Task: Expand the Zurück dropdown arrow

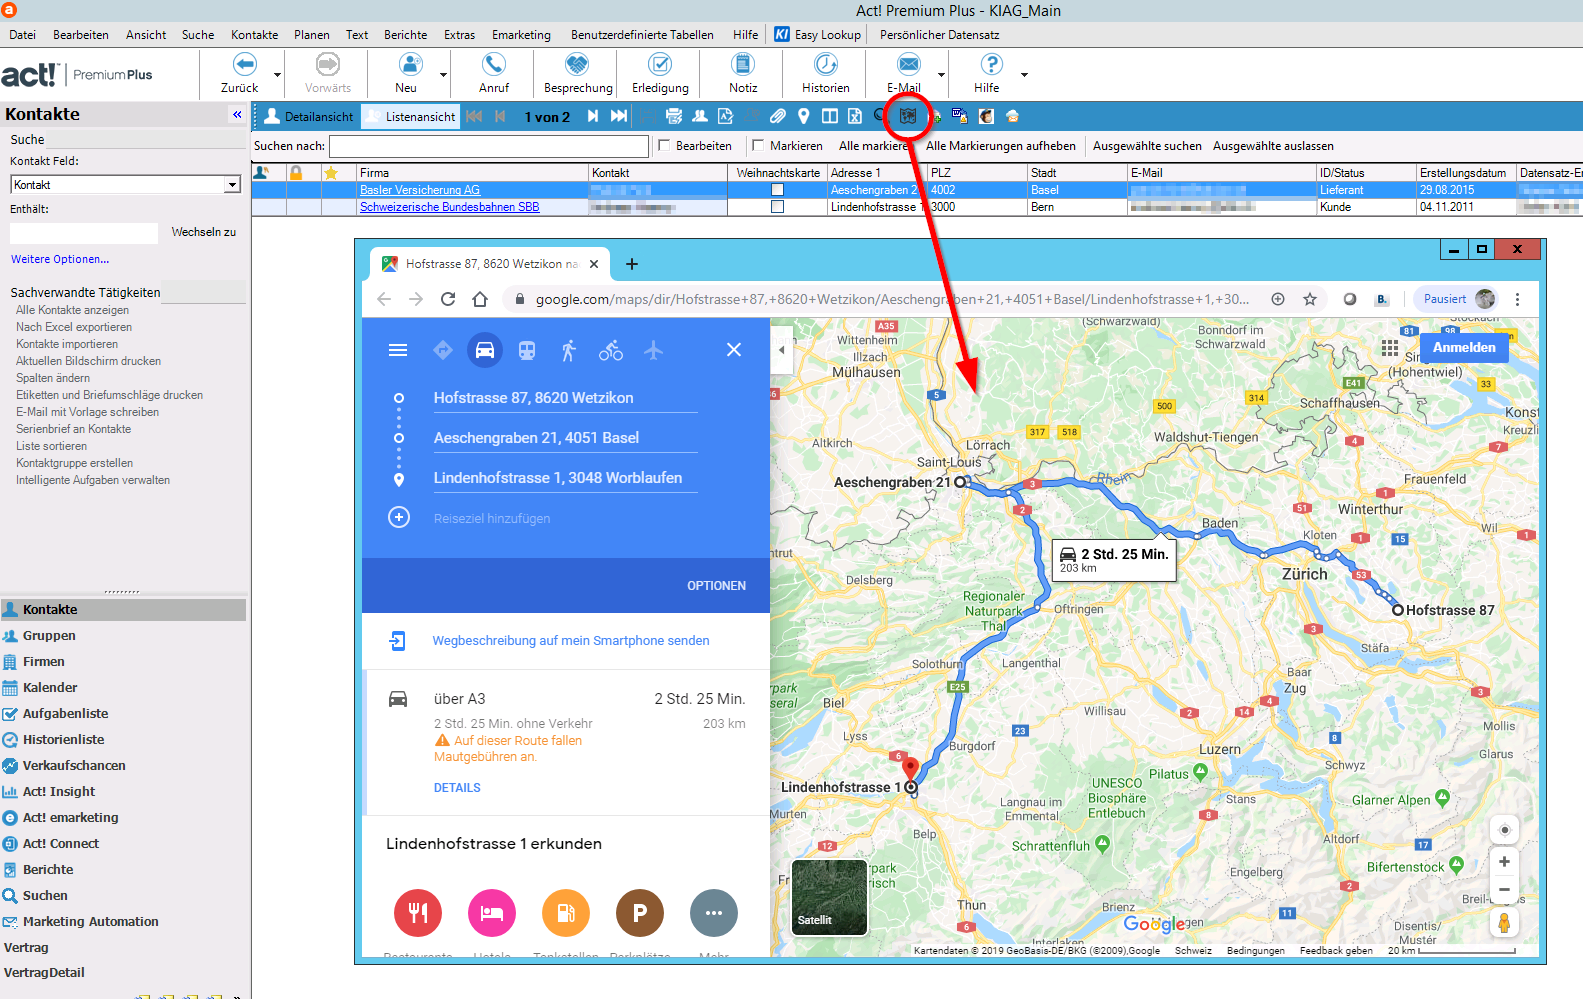Action: coord(277,75)
